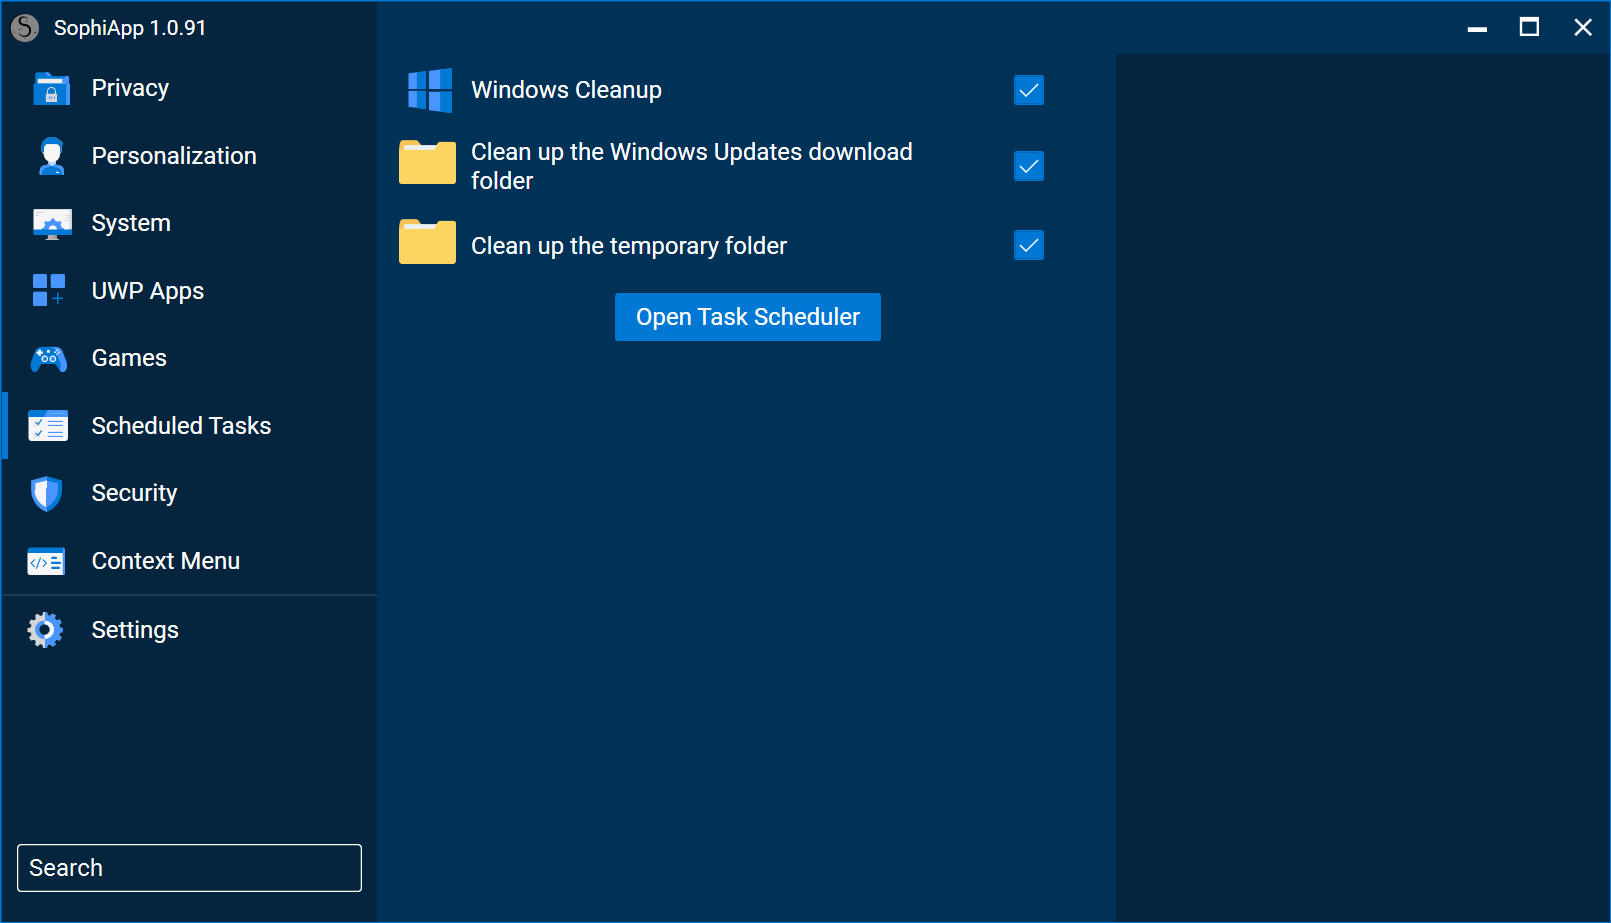The image size is (1611, 923).
Task: Click the System monitor icon
Action: pos(51,224)
